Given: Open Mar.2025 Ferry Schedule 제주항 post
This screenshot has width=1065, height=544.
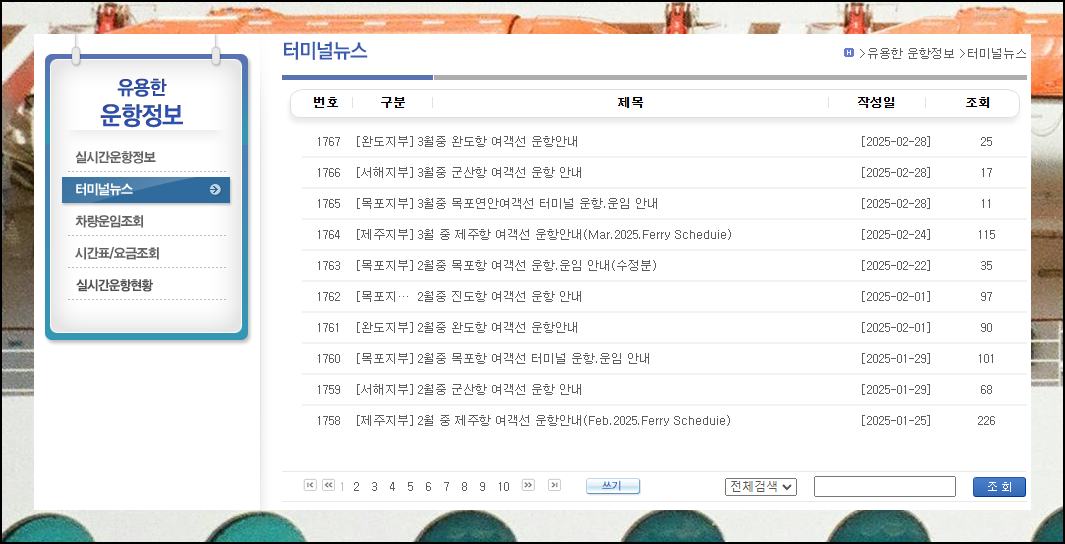Looking at the screenshot, I should click(574, 235).
